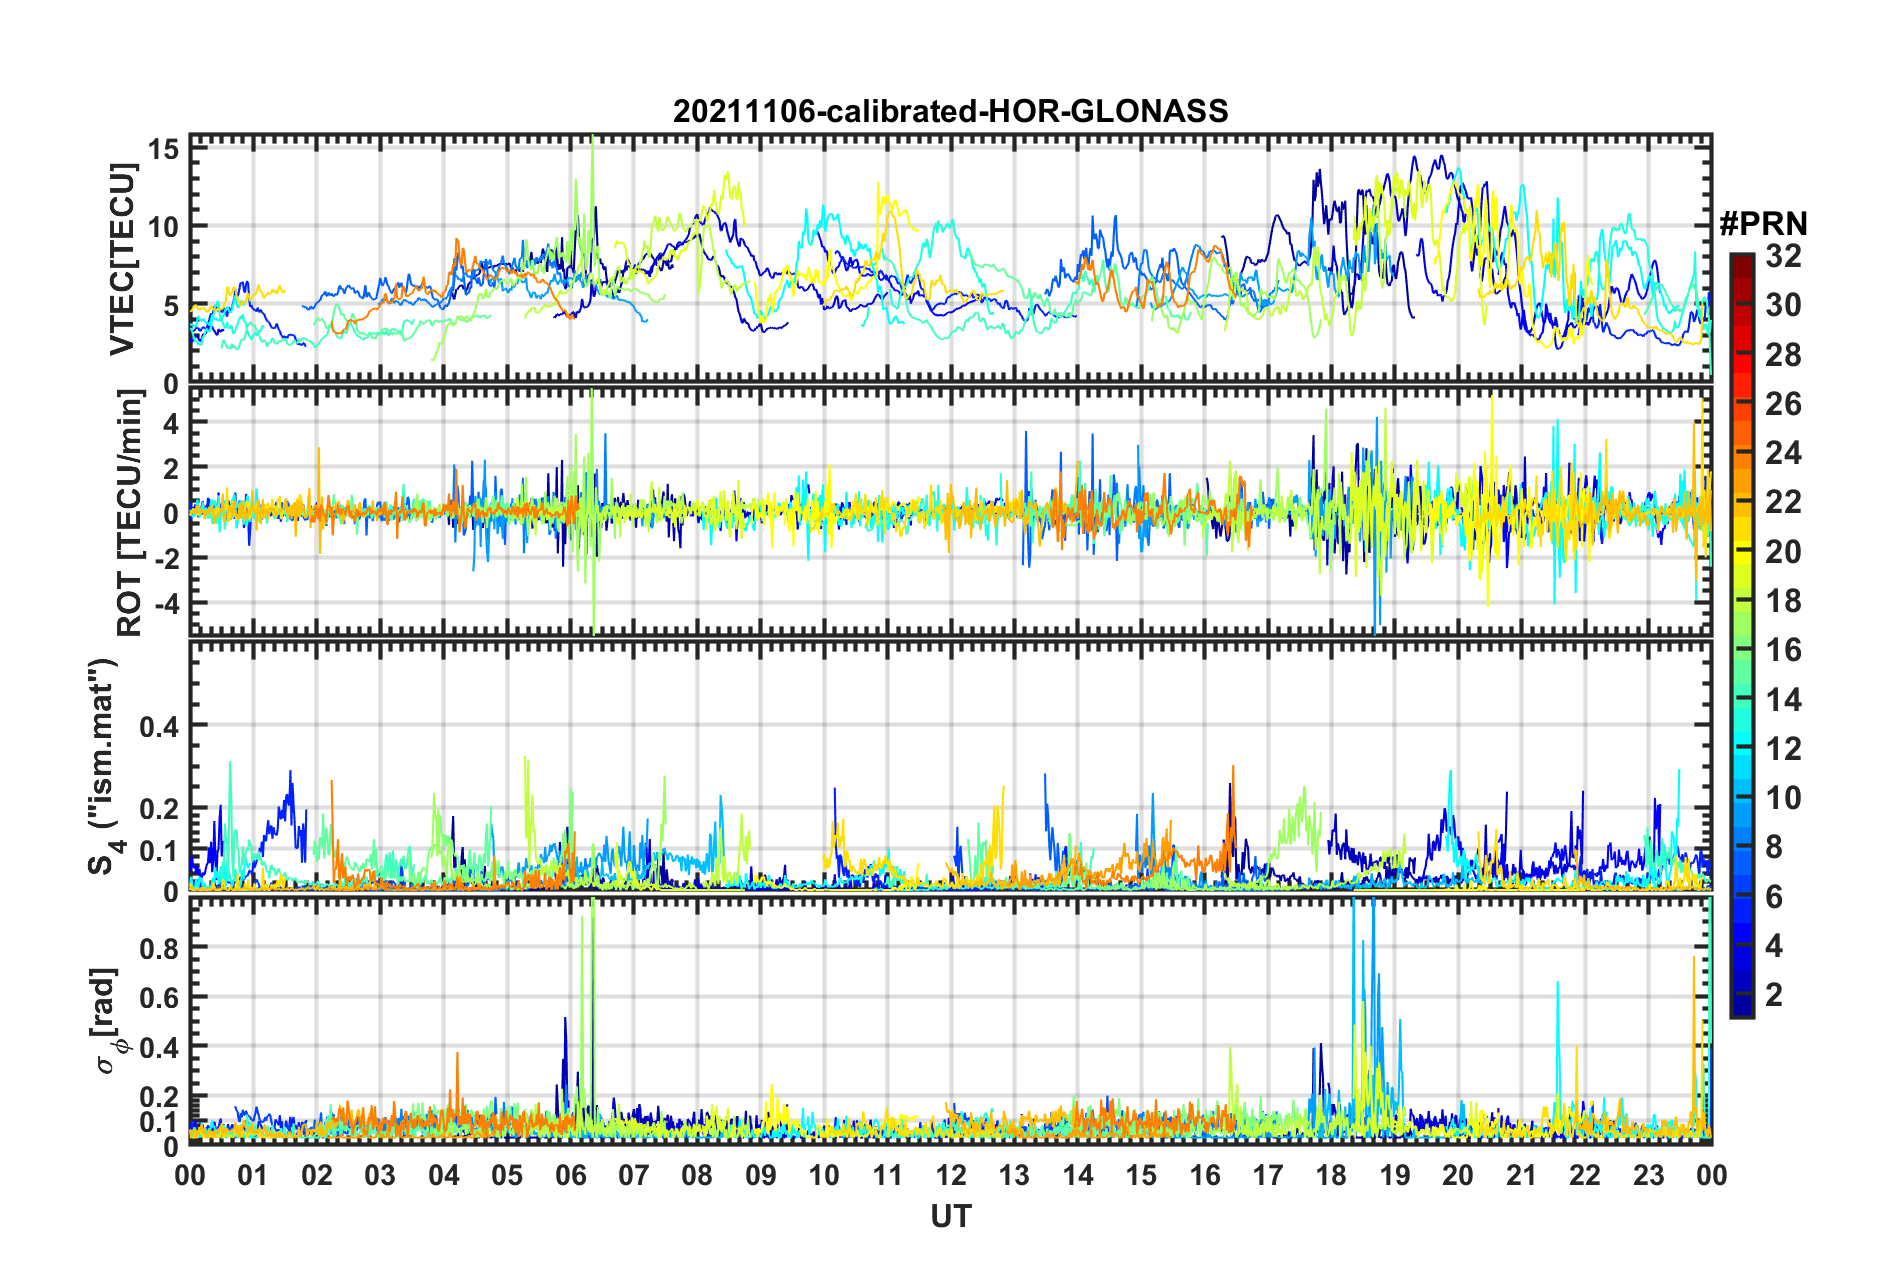Select UT axis tick label "03"
1902x1272 pixels.
click(x=380, y=1175)
